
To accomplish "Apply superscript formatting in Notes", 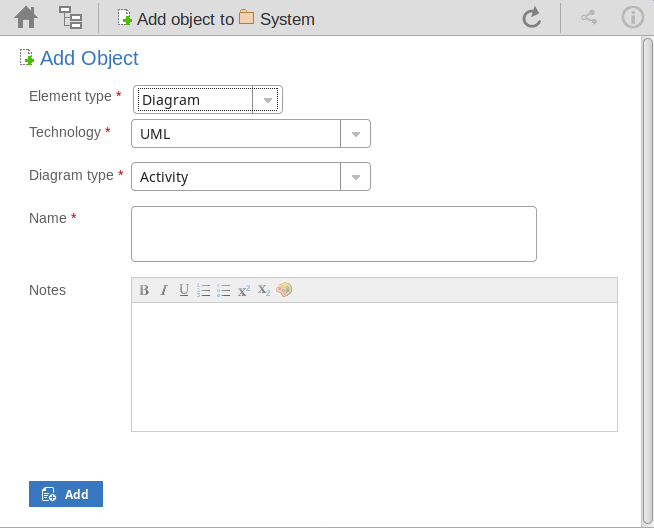I will pos(244,290).
